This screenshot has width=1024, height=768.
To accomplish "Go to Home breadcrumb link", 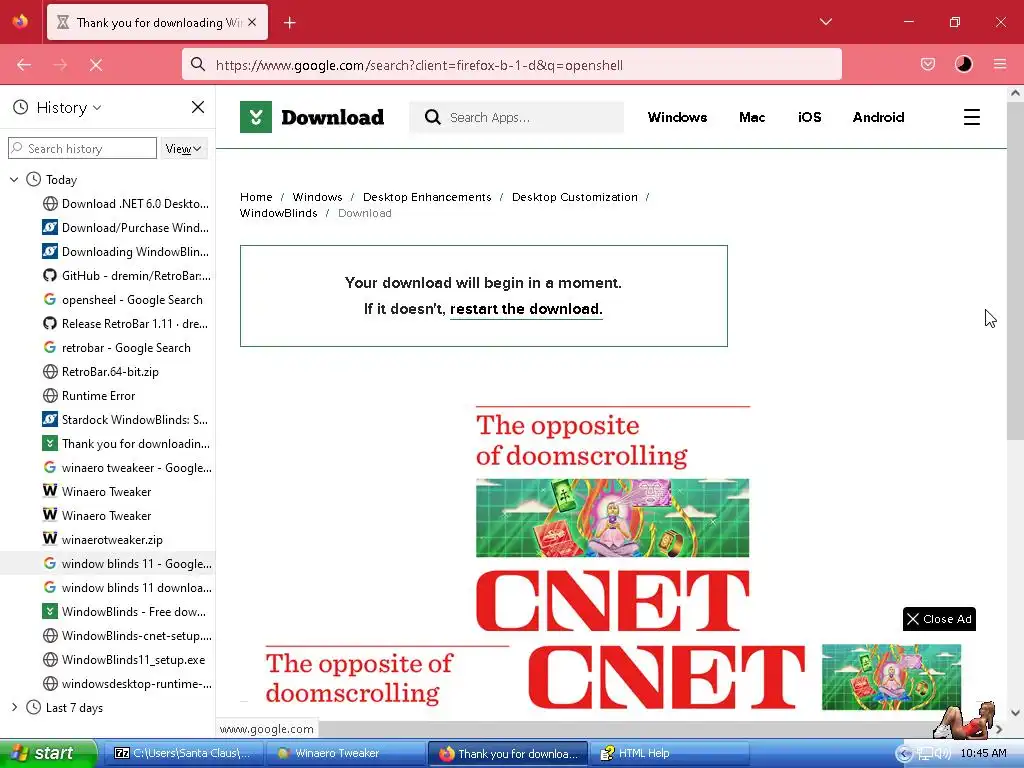I will point(256,197).
